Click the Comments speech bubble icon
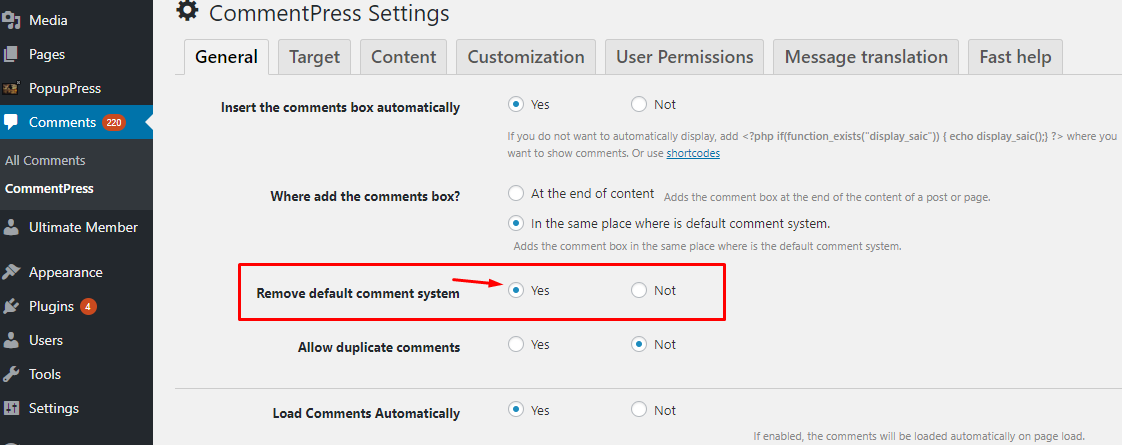The width and height of the screenshot is (1122, 445). pyautogui.click(x=11, y=122)
